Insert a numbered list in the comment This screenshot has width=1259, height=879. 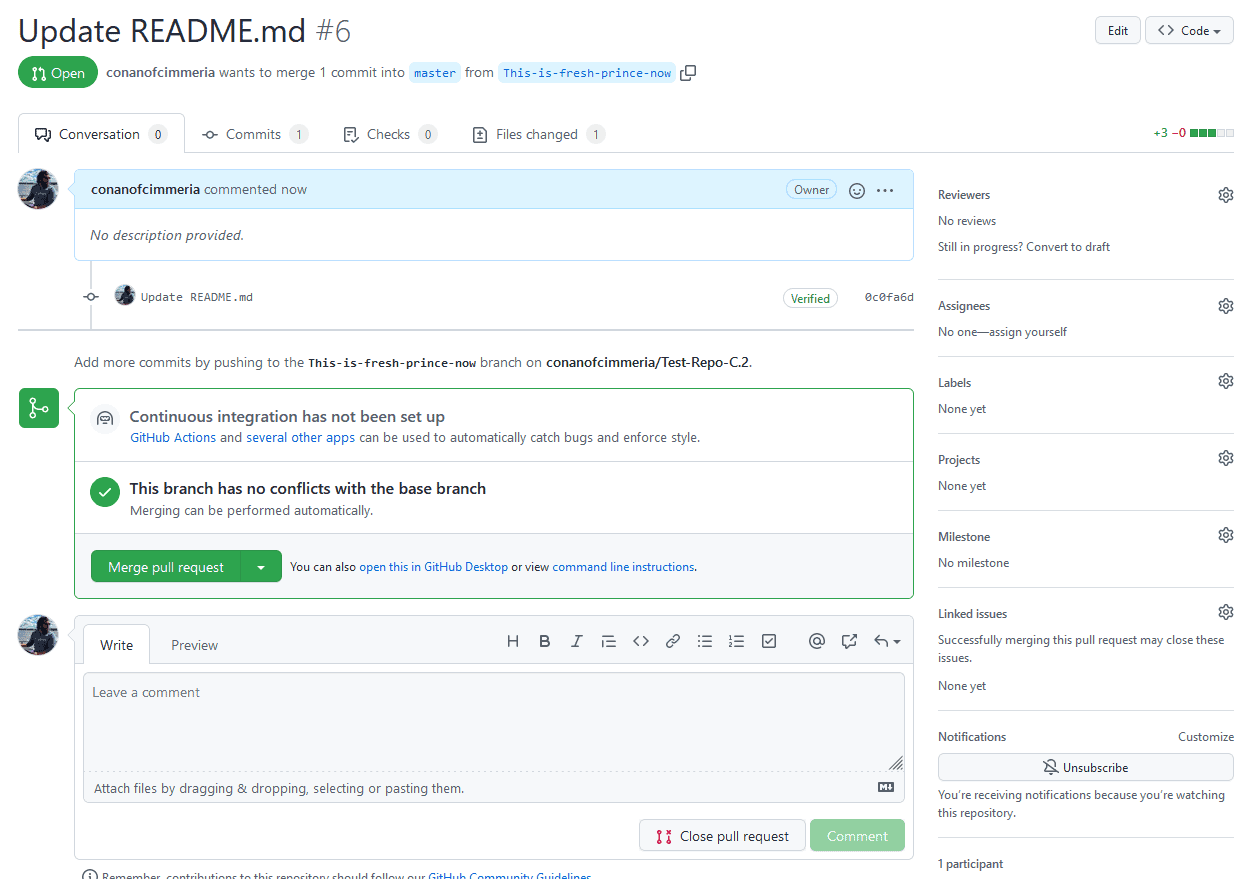tap(737, 641)
